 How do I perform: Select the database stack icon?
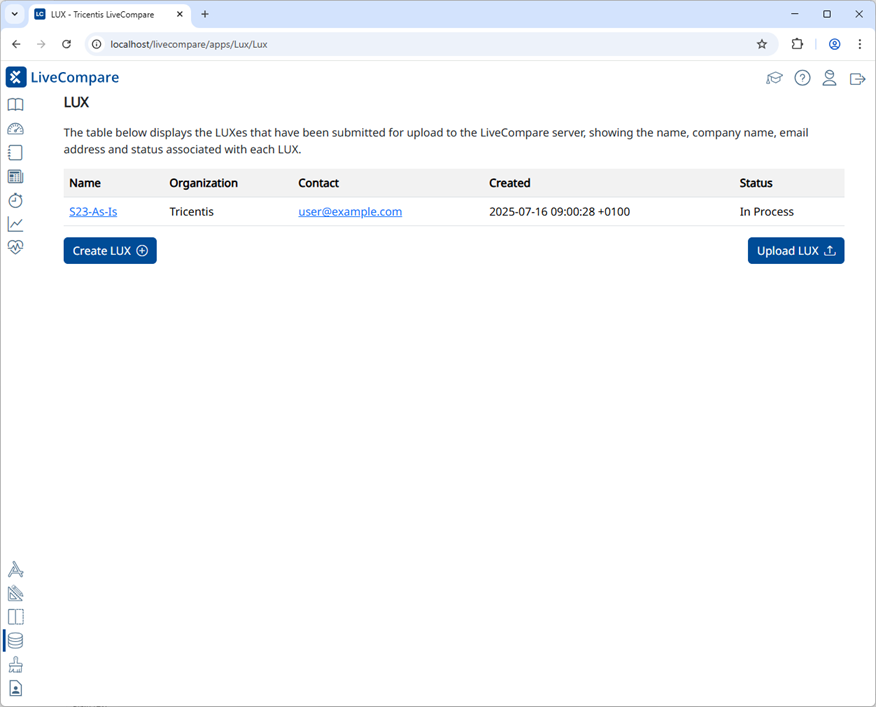[x=15, y=641]
